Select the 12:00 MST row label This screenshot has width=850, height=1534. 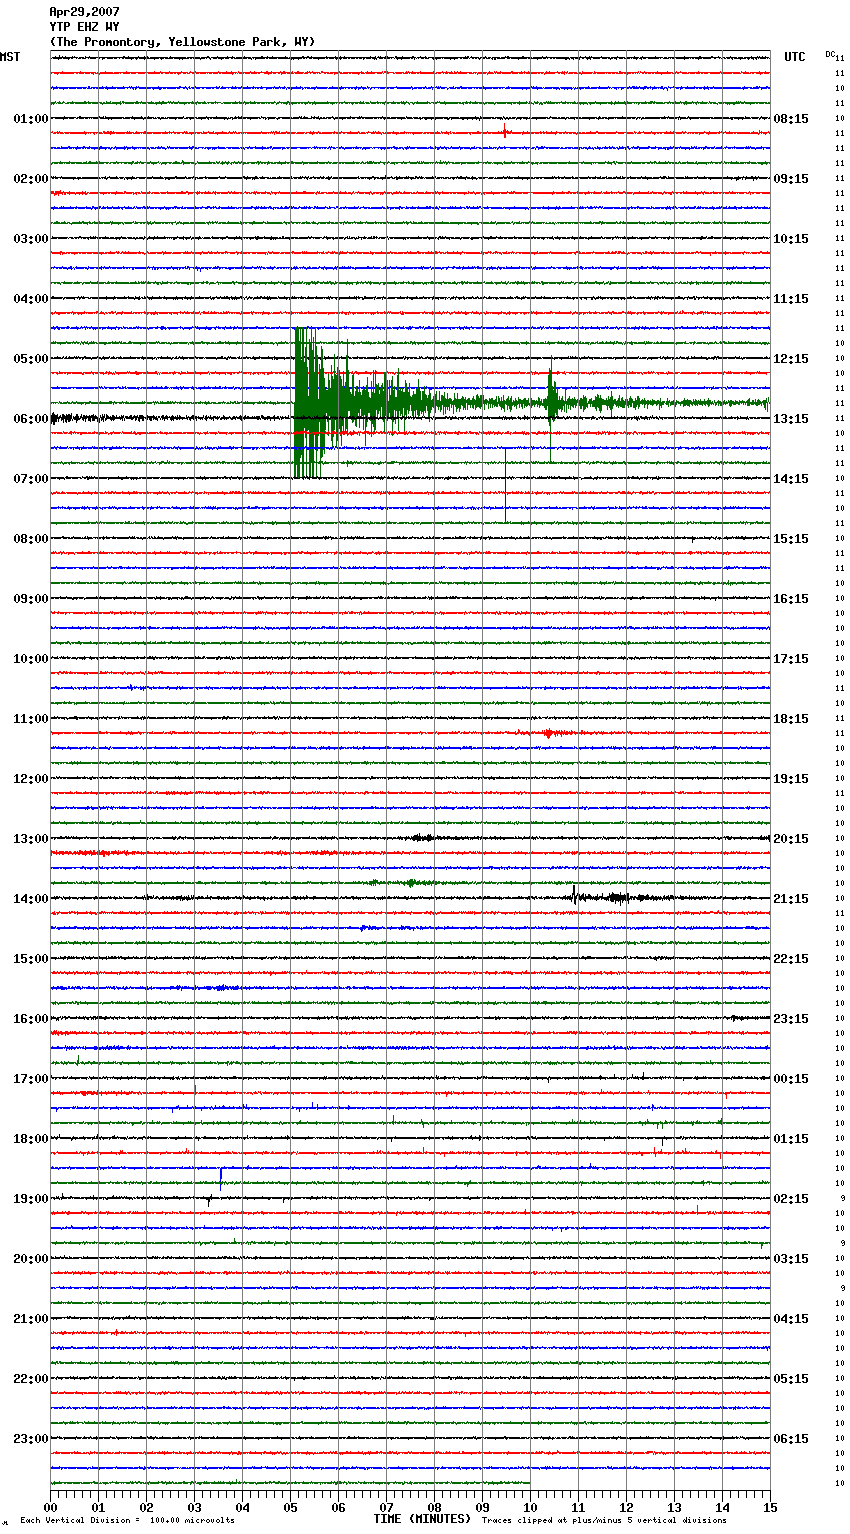point(31,779)
